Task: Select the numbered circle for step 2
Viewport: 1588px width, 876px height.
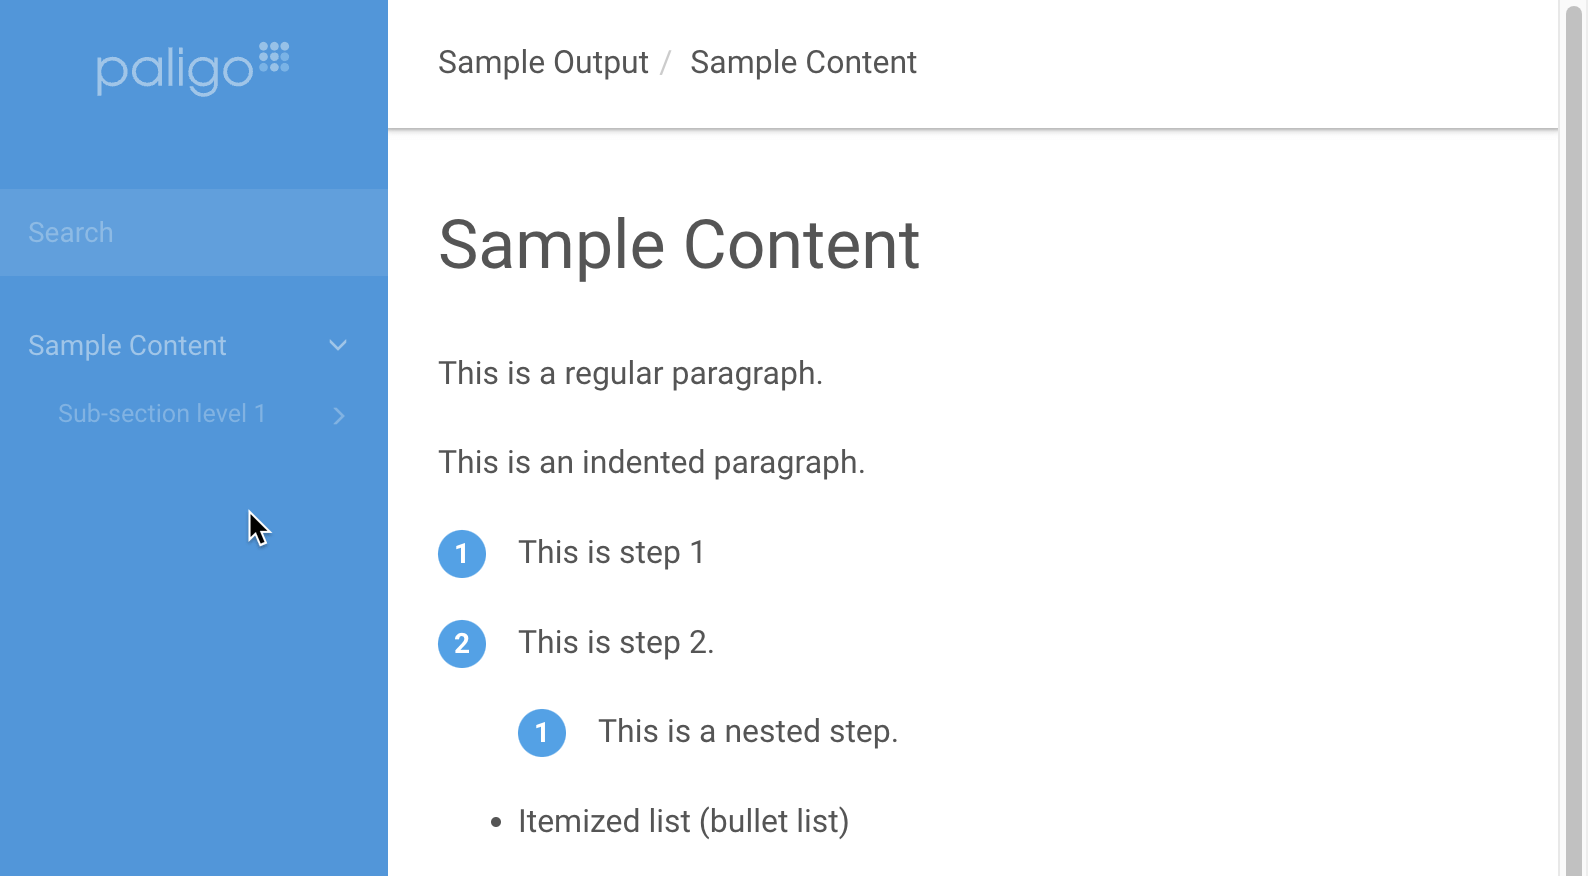Action: click(x=462, y=644)
